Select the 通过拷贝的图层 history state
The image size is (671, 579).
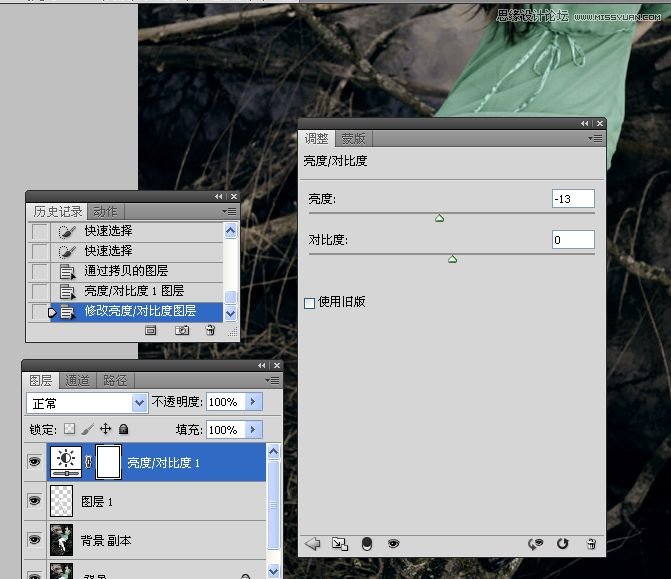coord(137,271)
